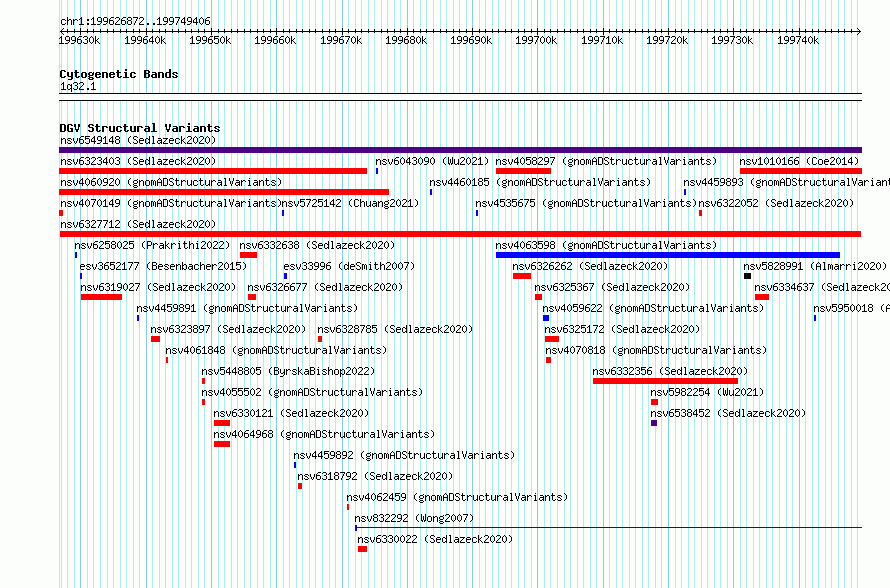
Task: Open nsv6326677 (Sedlazeck2020) label
Action: pyautogui.click(x=325, y=287)
